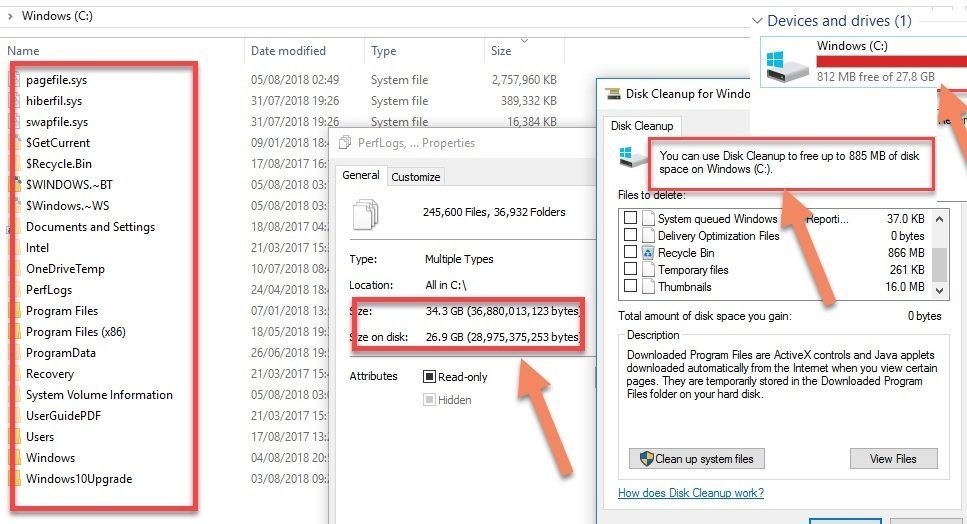Click the Recycle Bin icon in list
This screenshot has width=967, height=524.
[648, 252]
